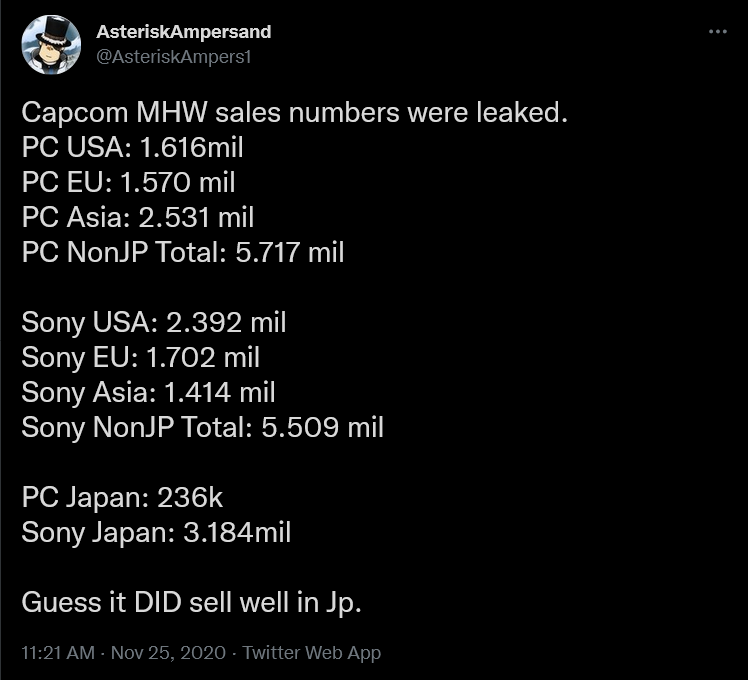Click the 'Sony Japan: 3.184mil' line
Image resolution: width=748 pixels, height=680 pixels.
pos(156,533)
